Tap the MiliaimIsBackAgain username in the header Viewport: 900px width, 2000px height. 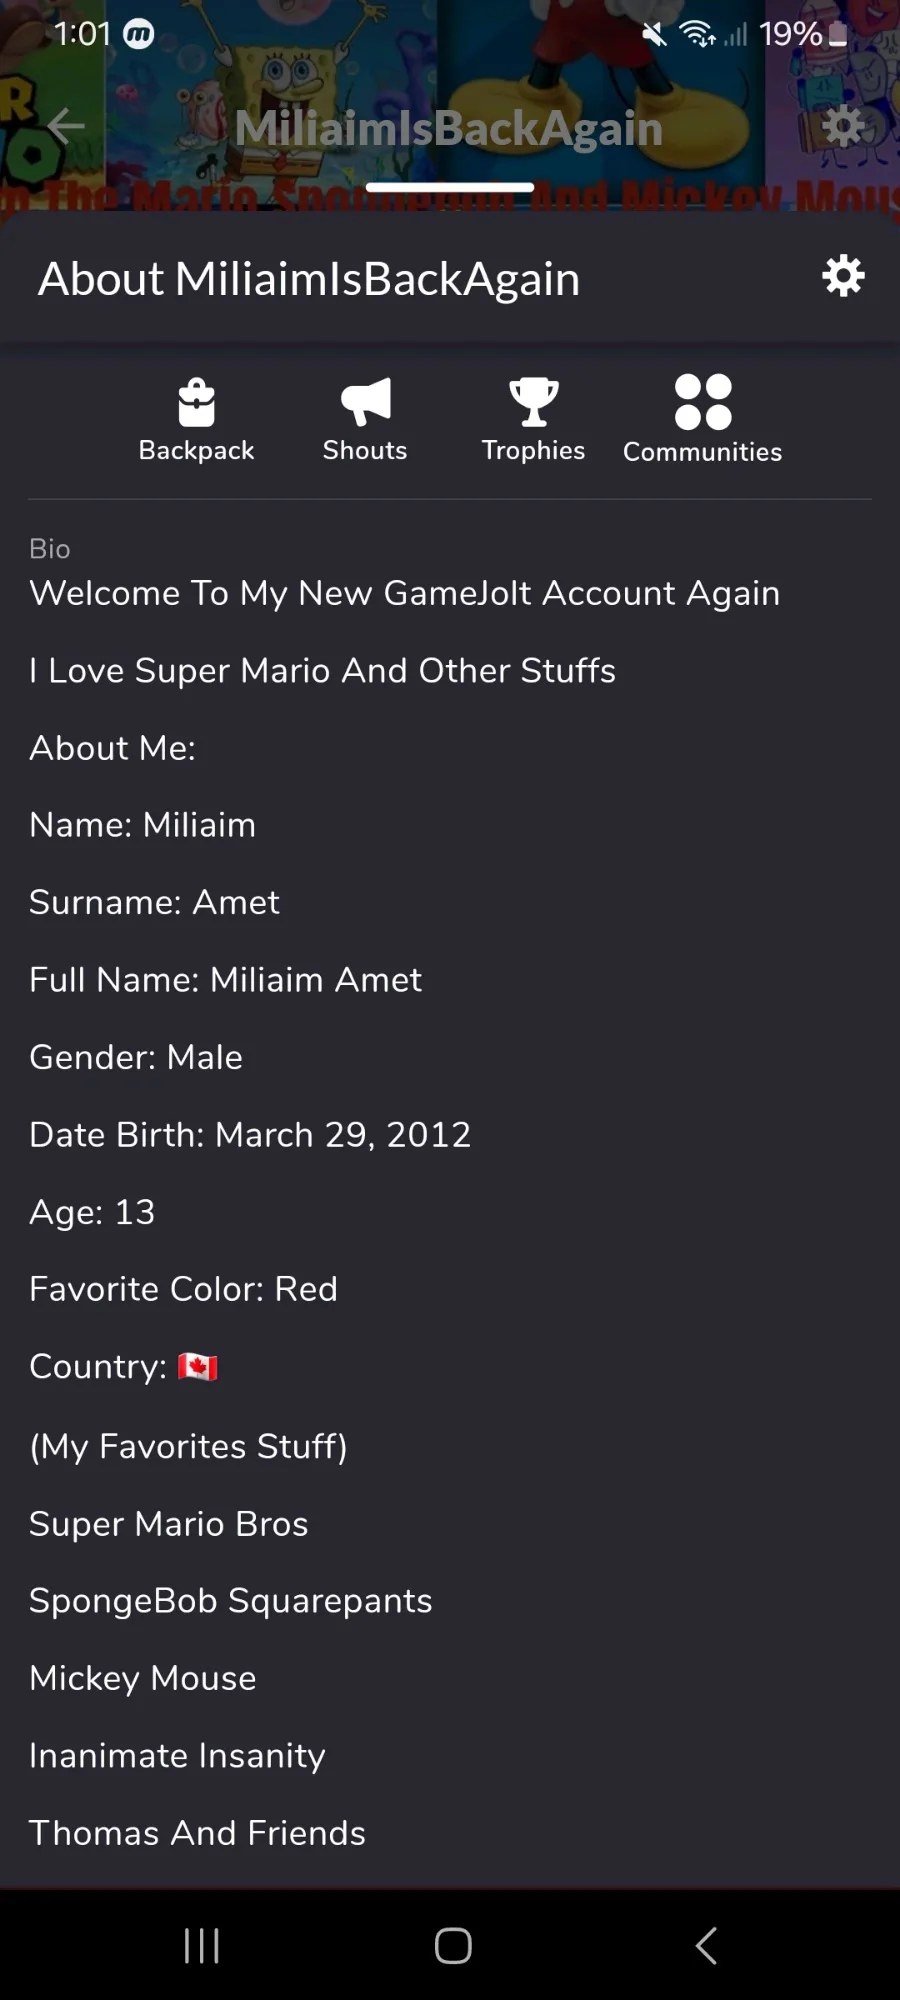pos(449,128)
